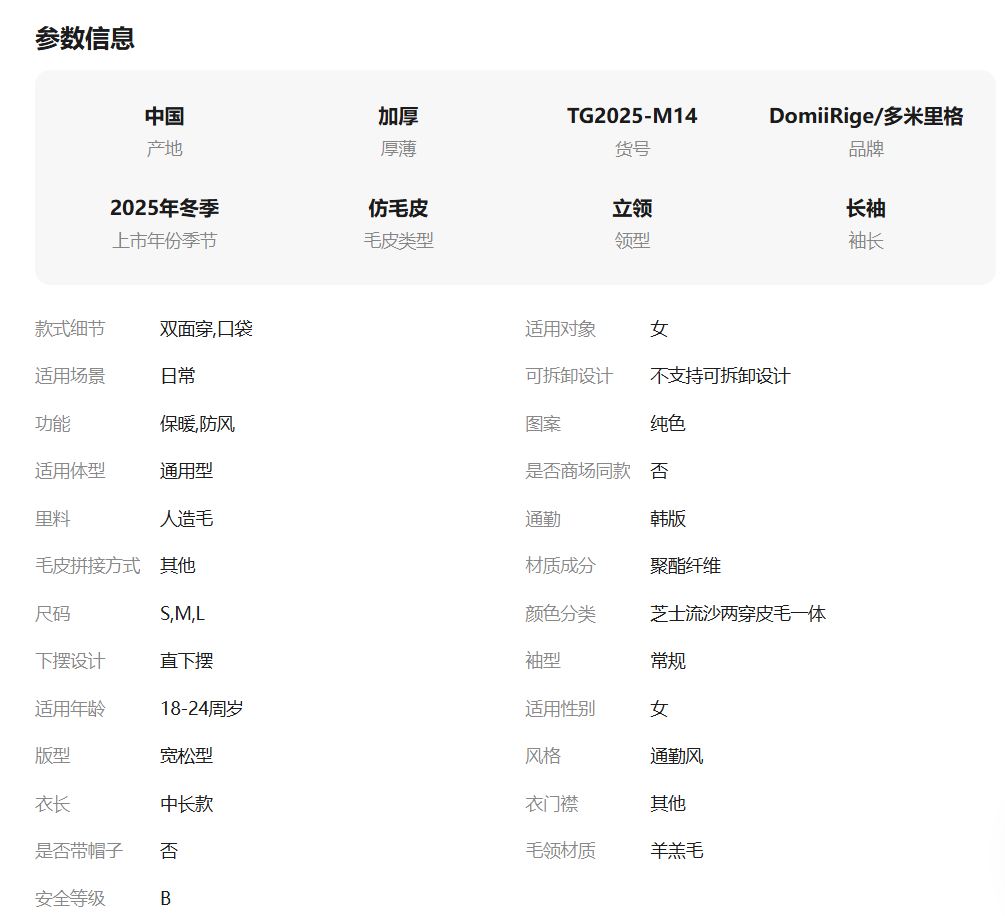This screenshot has height=916, width=1005.
Task: Click the 长袖 sleeve length value
Action: click(865, 208)
